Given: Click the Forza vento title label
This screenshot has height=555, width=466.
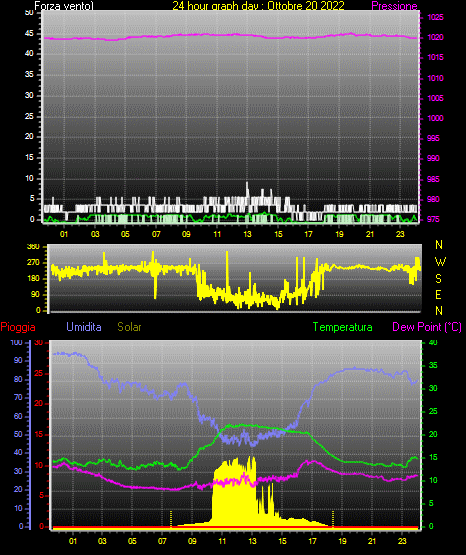Looking at the screenshot, I should [x=64, y=6].
